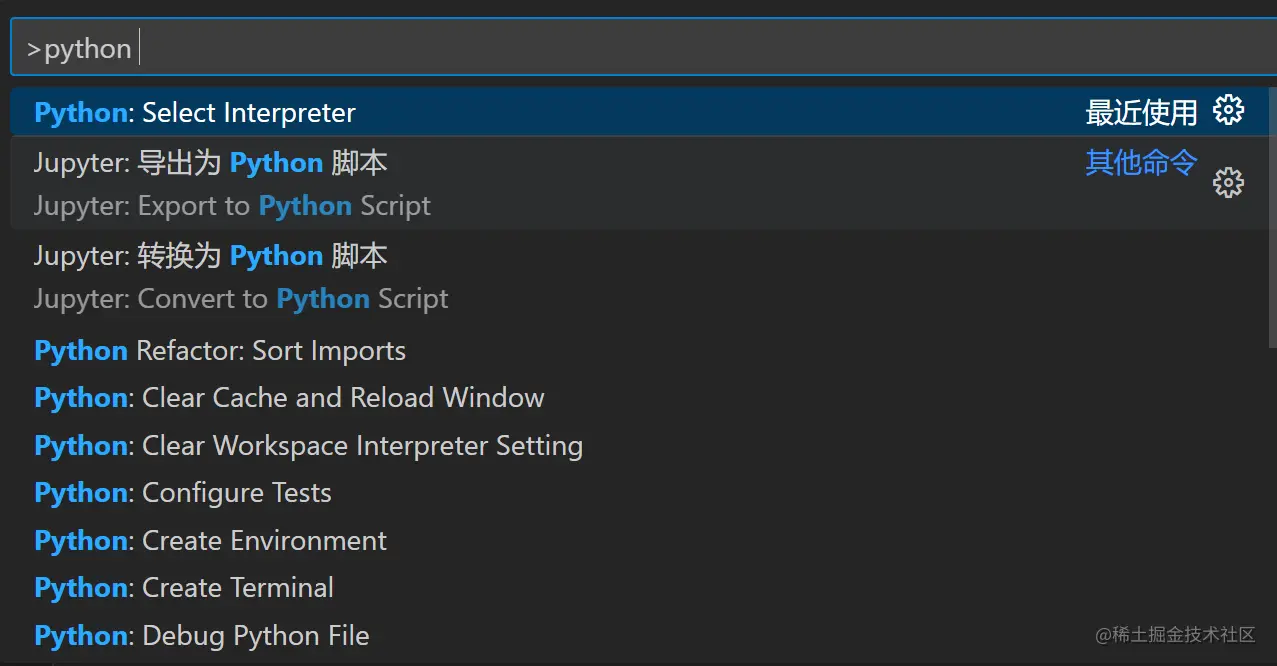Choose Jupyter: Convert to Python Script command

(639, 276)
